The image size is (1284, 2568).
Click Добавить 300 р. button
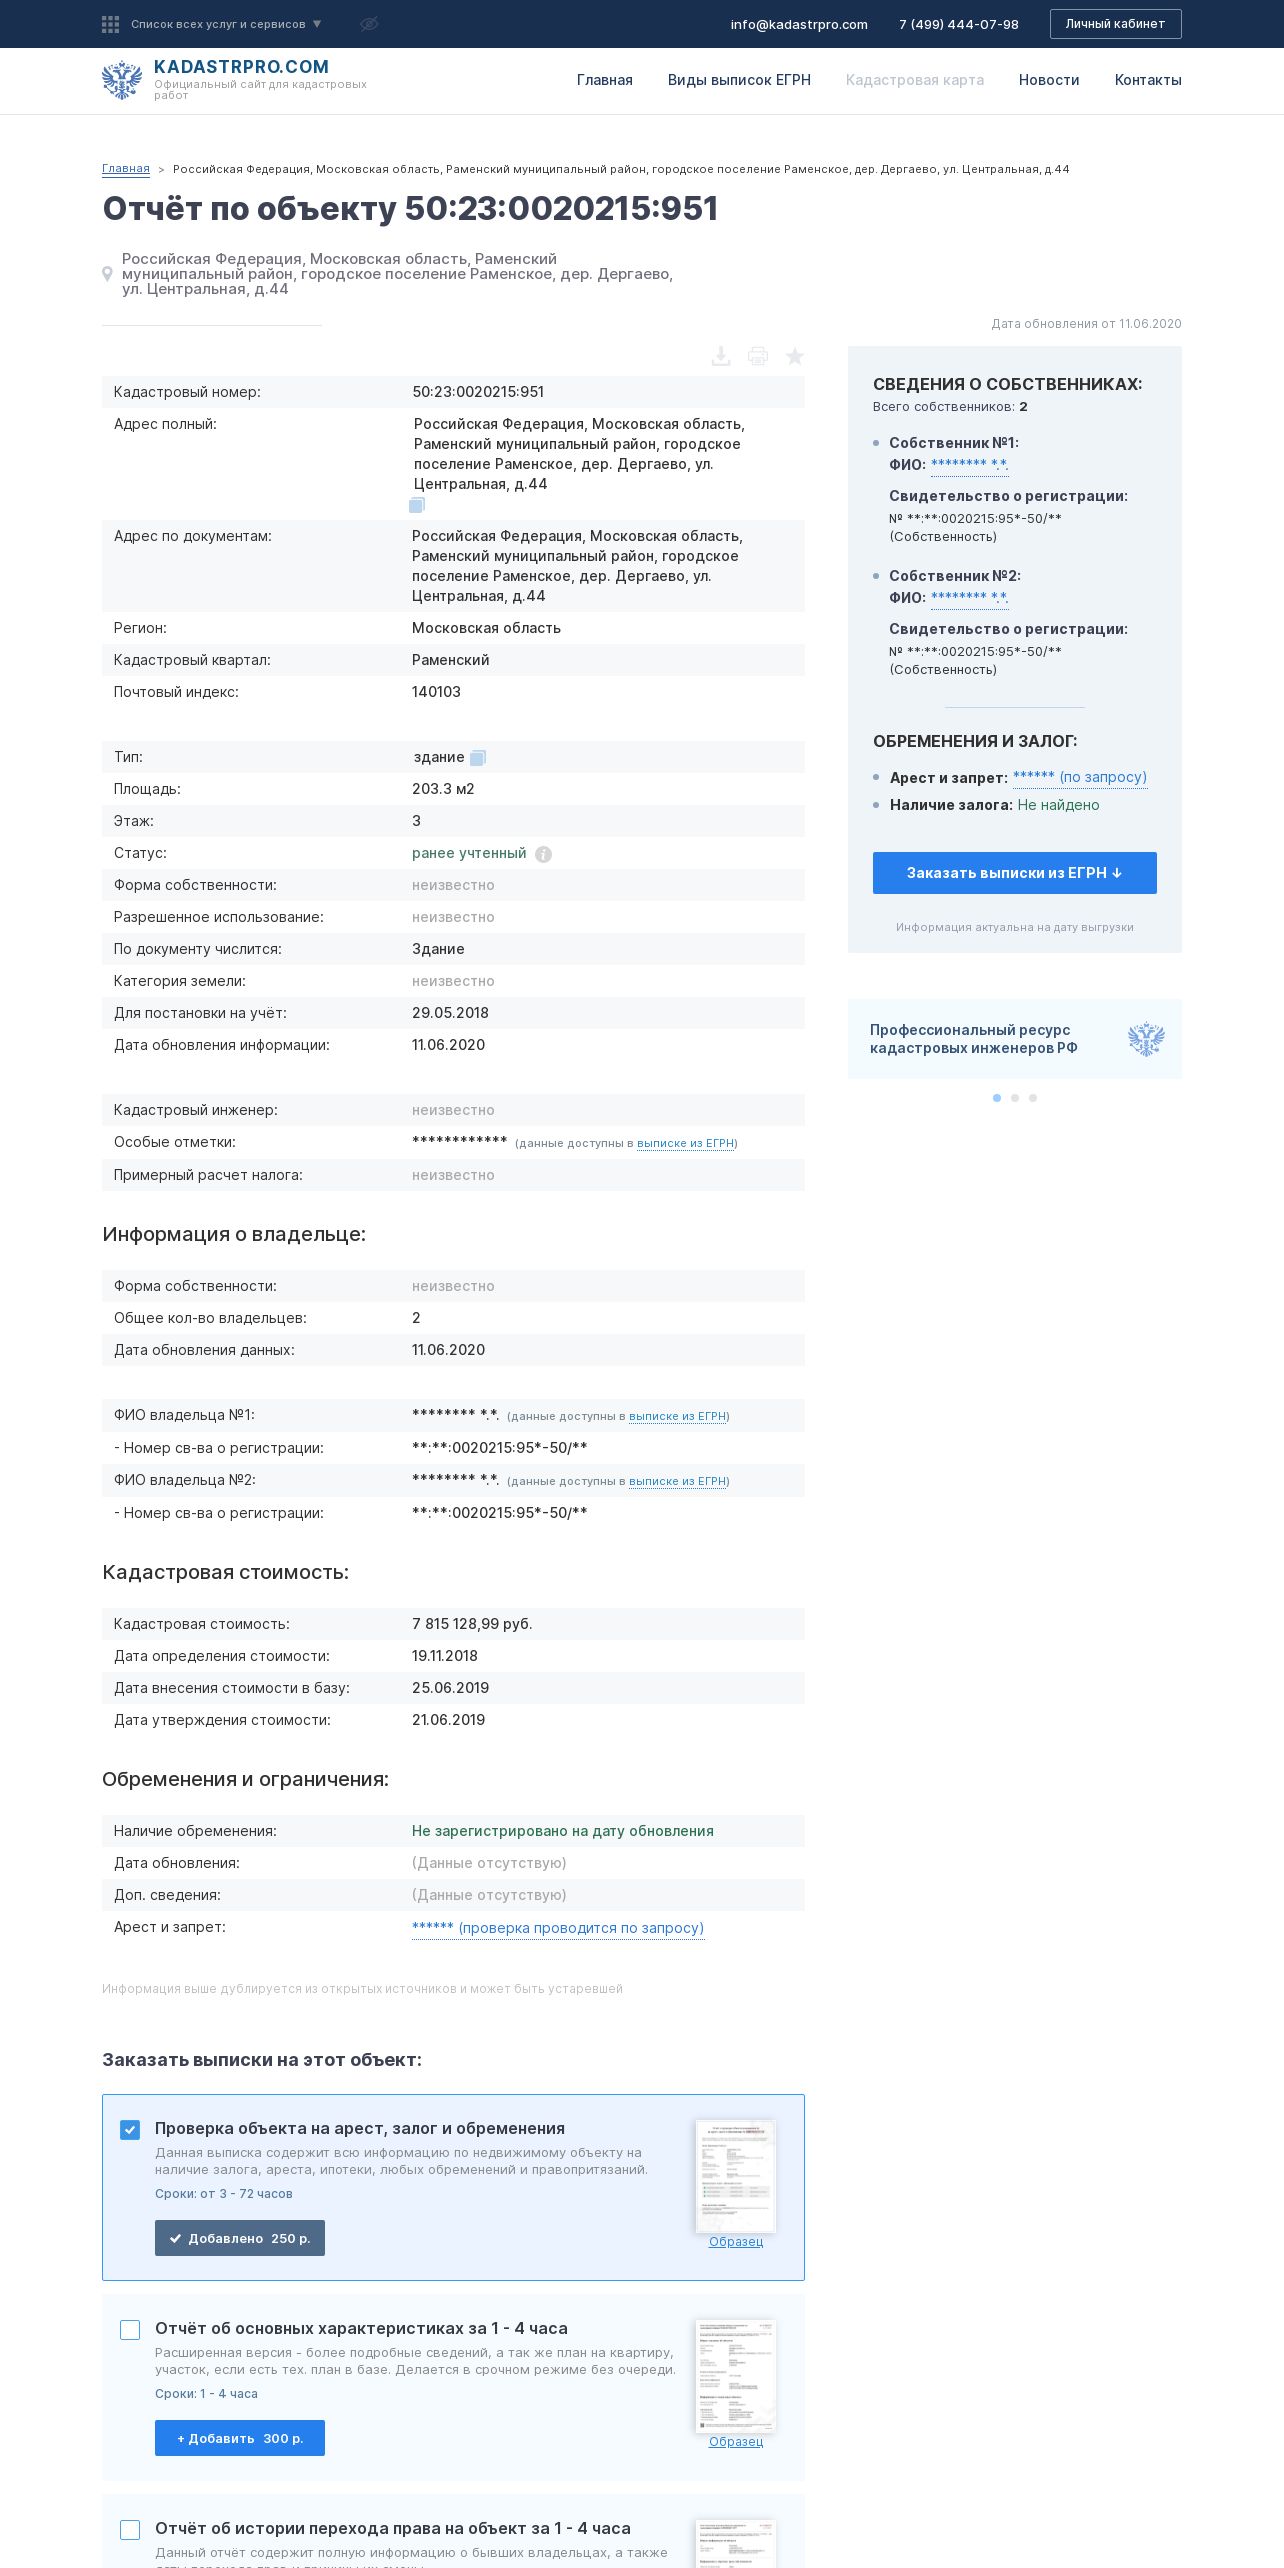coord(240,2438)
